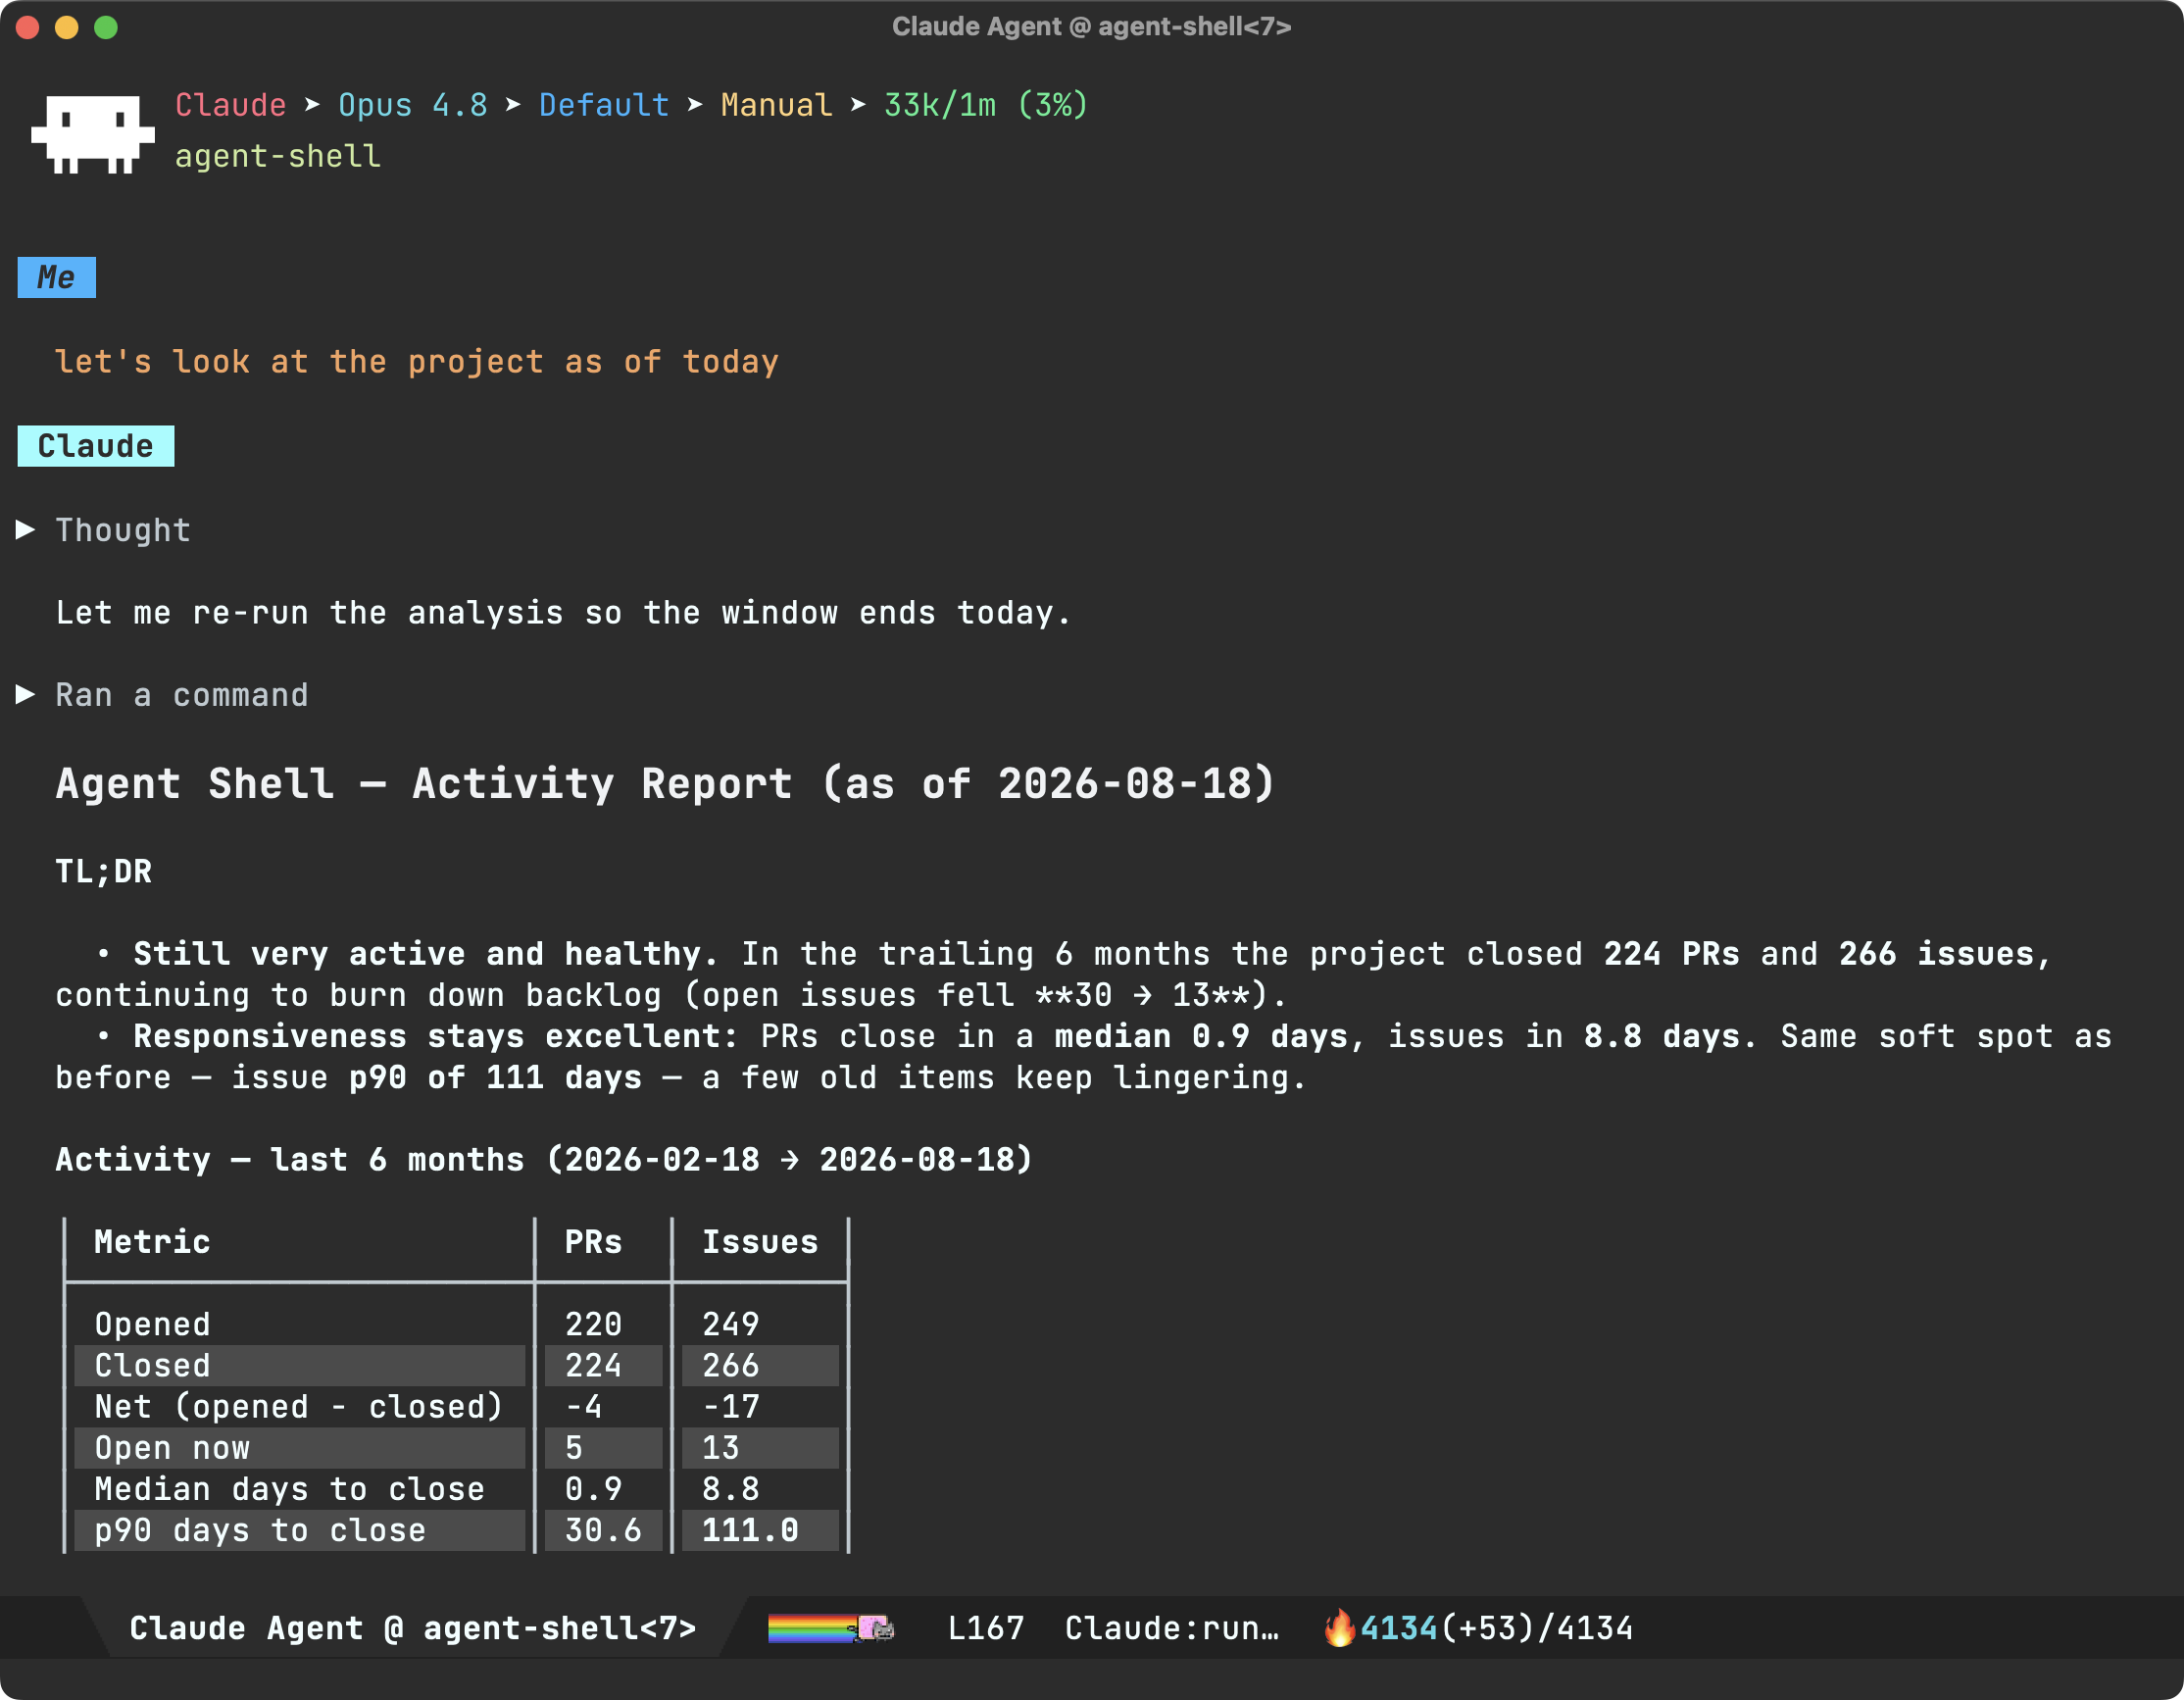
Task: Click the 'Manual' permission segment
Action: tap(776, 105)
